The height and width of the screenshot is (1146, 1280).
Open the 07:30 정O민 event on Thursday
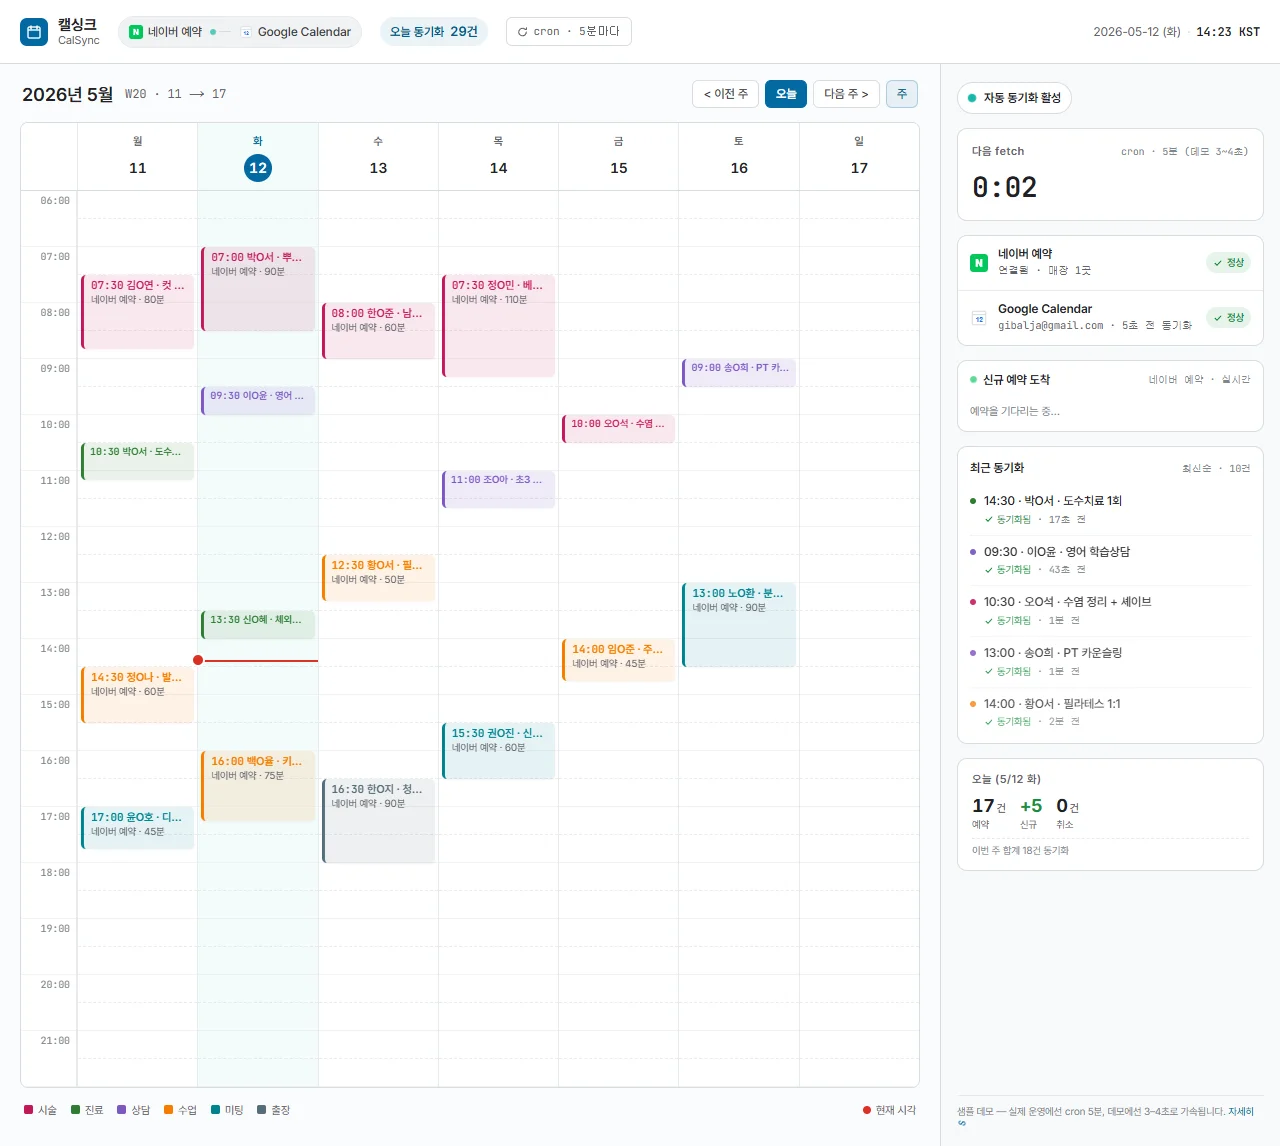498,326
